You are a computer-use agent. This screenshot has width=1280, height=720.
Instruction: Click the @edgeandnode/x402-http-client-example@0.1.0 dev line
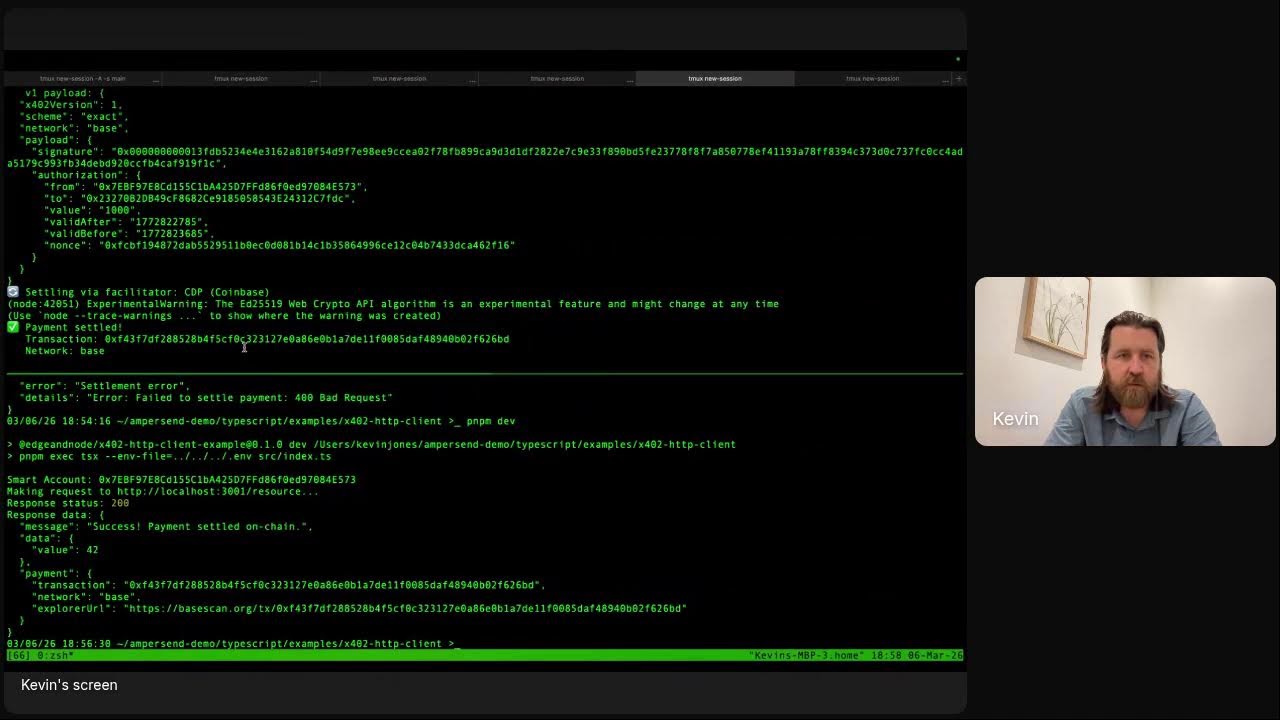click(371, 444)
